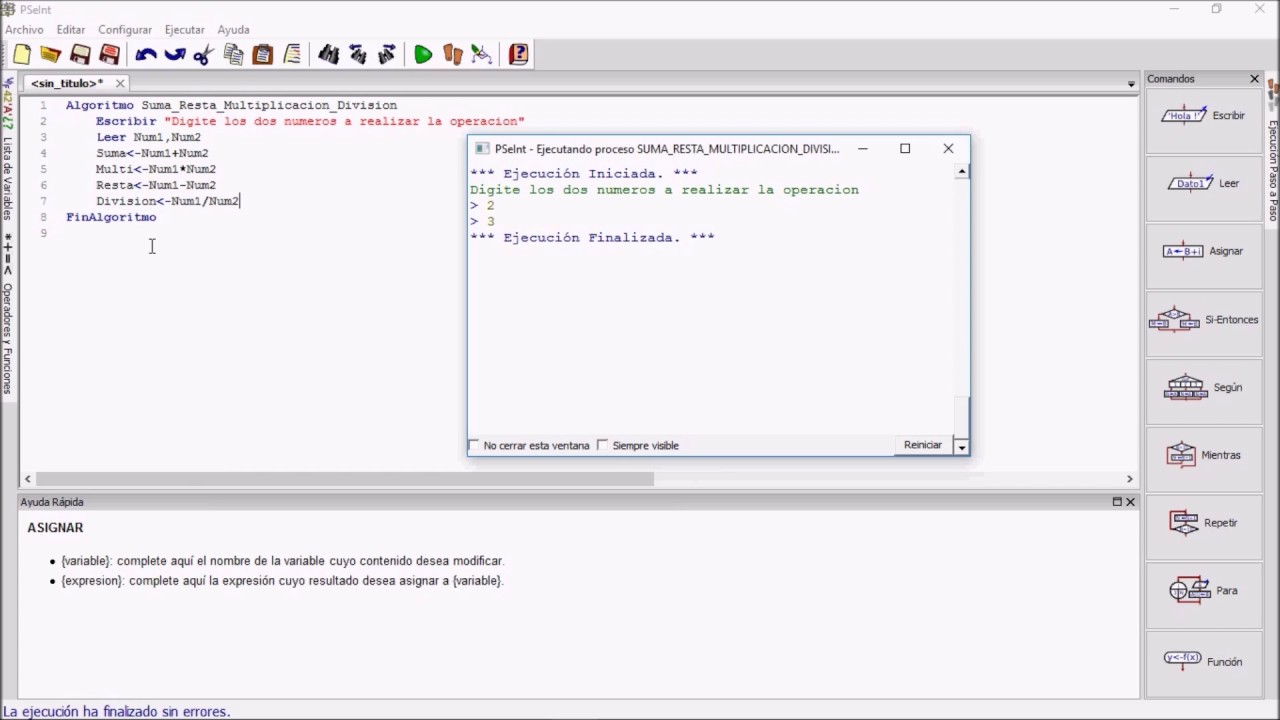Insert Leer command
Image resolution: width=1280 pixels, height=720 pixels.
(1204, 184)
